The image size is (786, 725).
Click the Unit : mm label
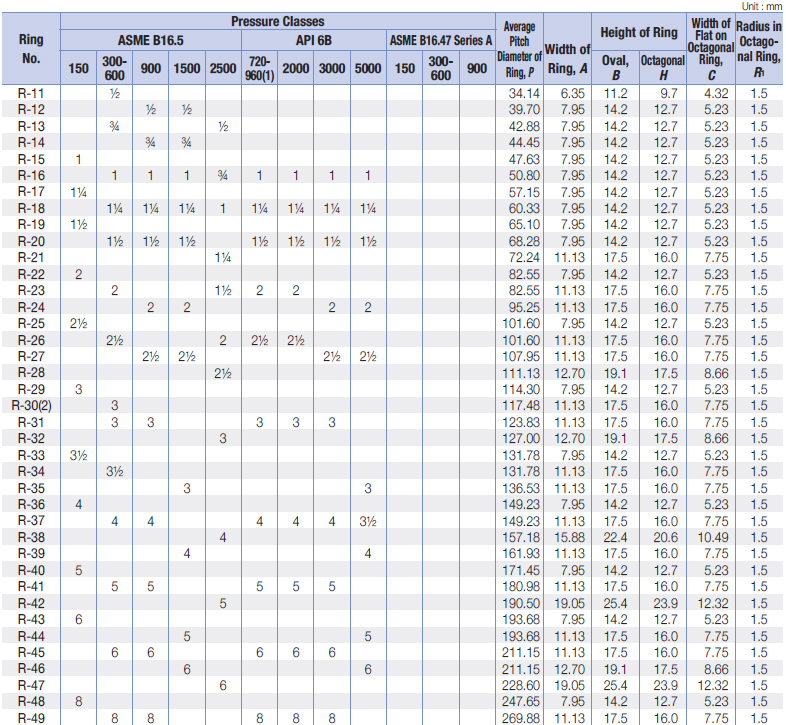coord(761,6)
